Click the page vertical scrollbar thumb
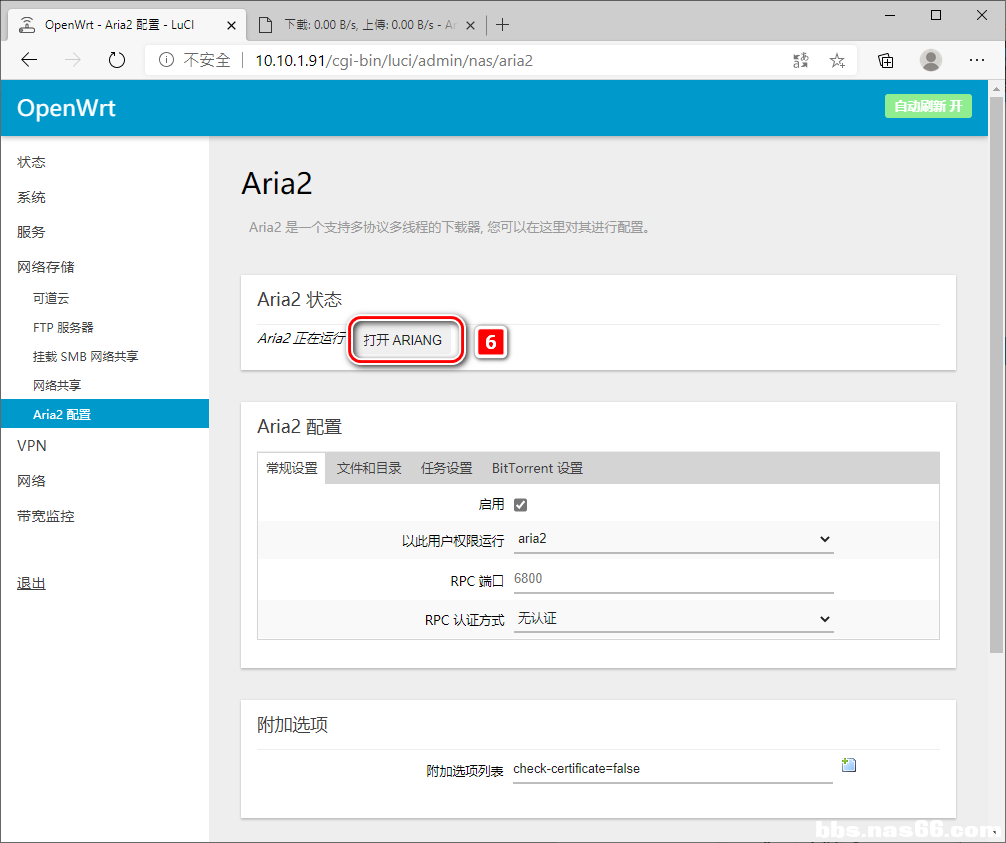1006x843 pixels. (x=996, y=375)
